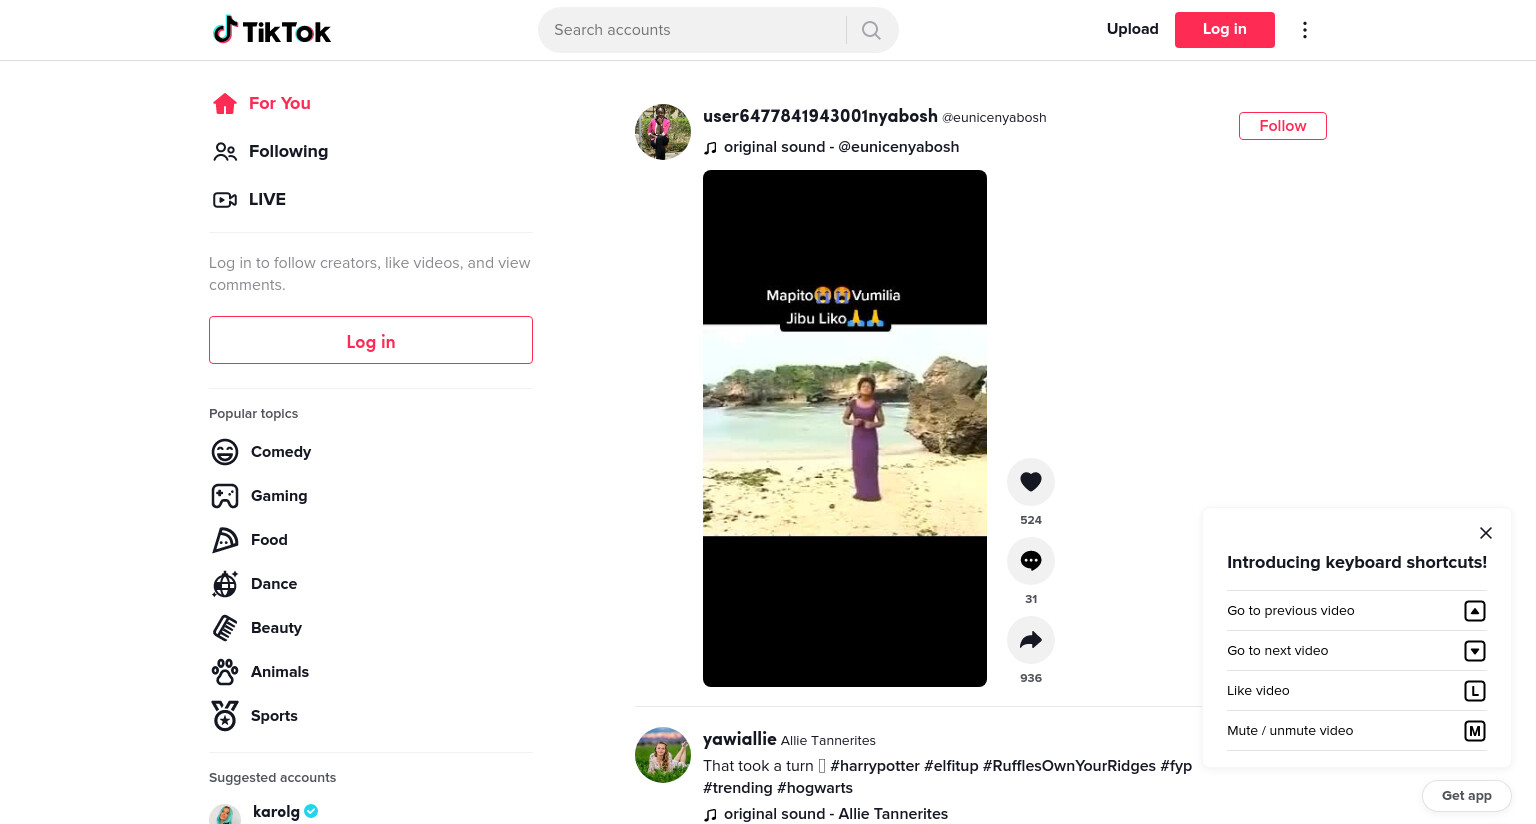Viewport: 1536px width, 824px height.
Task: Click the Animals paw icon
Action: tap(225, 672)
